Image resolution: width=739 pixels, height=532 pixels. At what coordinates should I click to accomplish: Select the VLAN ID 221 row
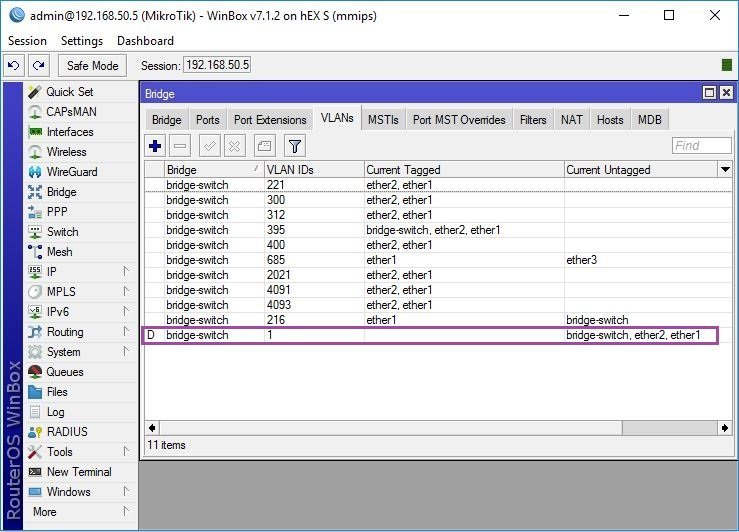point(438,185)
